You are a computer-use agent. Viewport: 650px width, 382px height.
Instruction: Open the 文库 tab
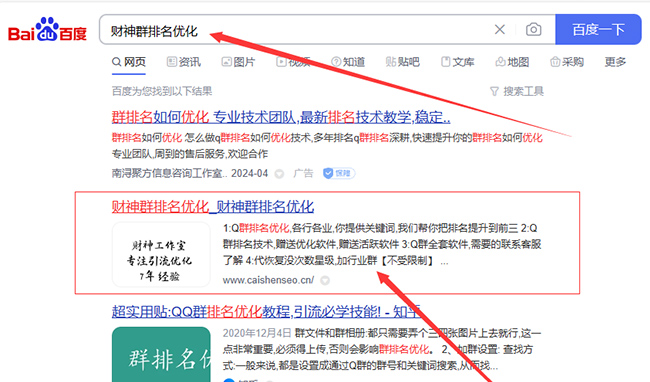click(x=457, y=62)
